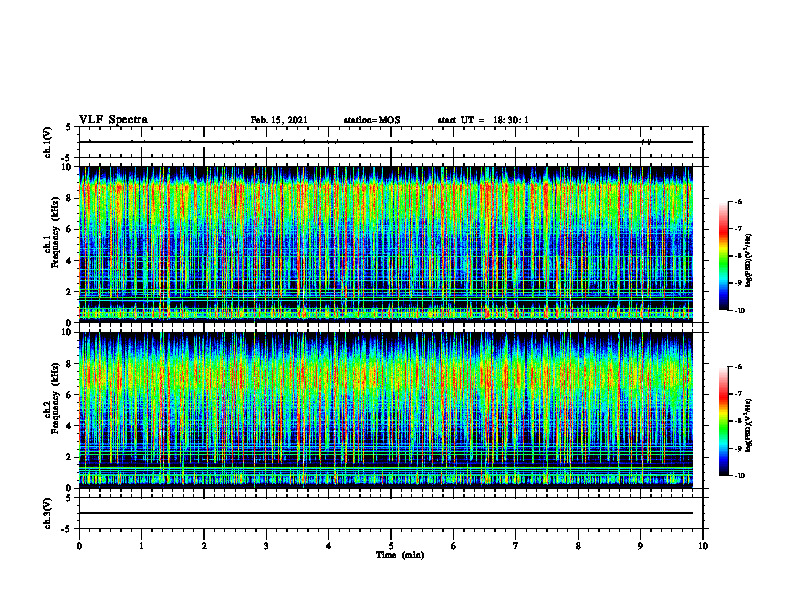Click the ch.2 colorbar next to the lower spectrogram
This screenshot has height=612, width=792.
pyautogui.click(x=723, y=421)
